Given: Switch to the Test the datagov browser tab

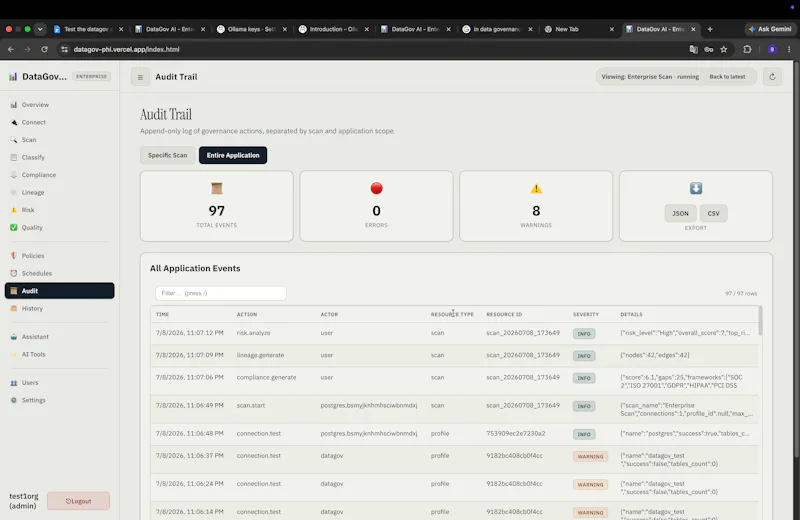Looking at the screenshot, I should coord(88,29).
